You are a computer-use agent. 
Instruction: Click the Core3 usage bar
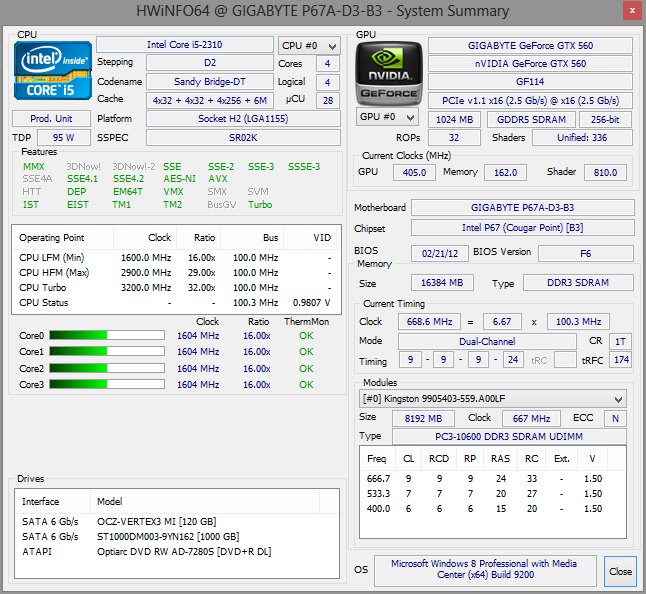pos(107,384)
